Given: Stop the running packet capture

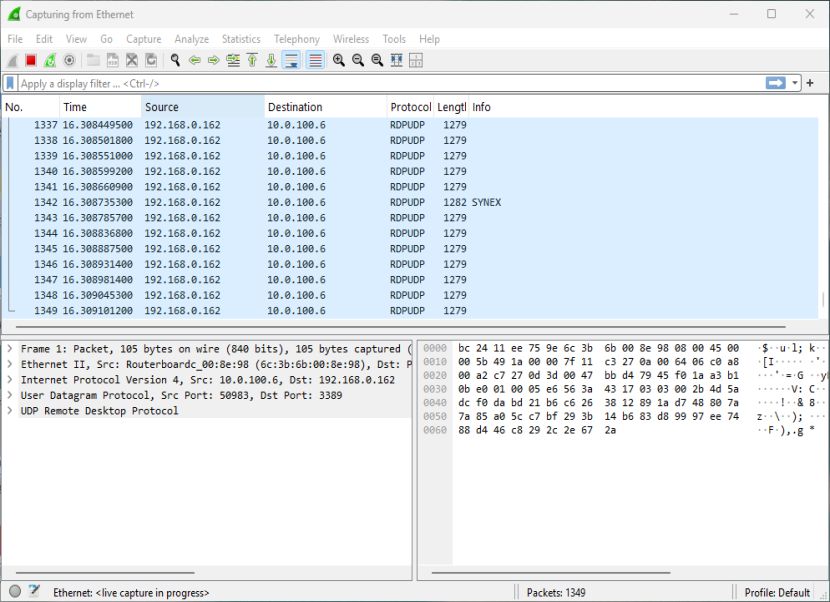Looking at the screenshot, I should coord(31,60).
